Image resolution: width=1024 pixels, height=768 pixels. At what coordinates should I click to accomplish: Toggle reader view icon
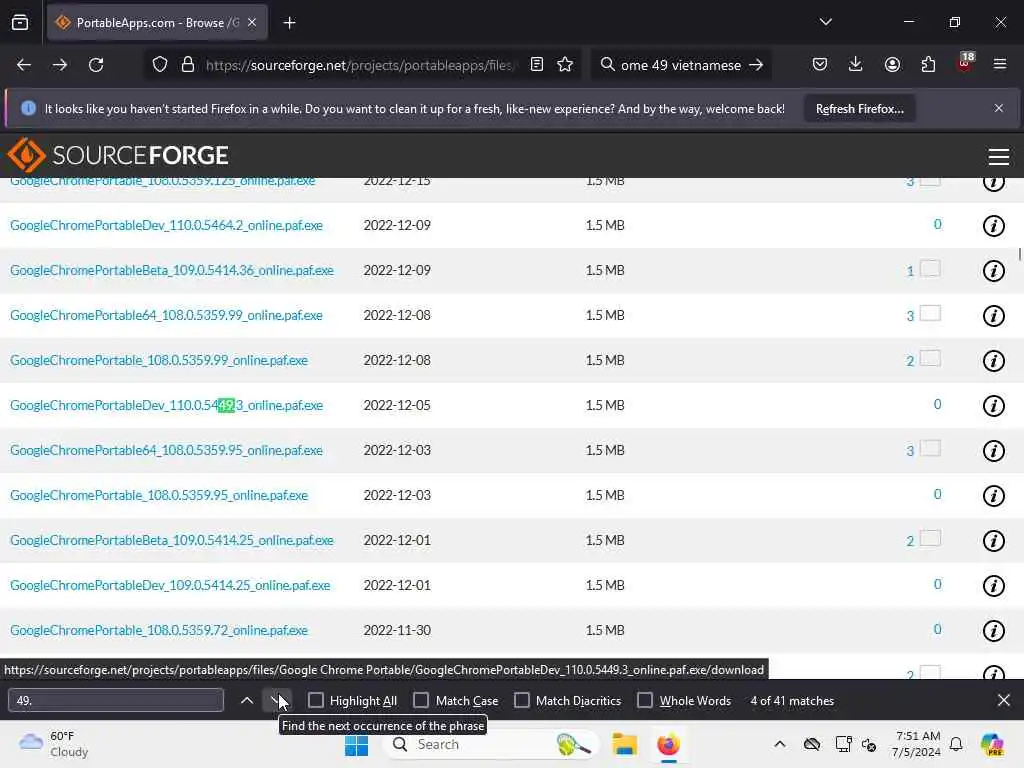537,65
